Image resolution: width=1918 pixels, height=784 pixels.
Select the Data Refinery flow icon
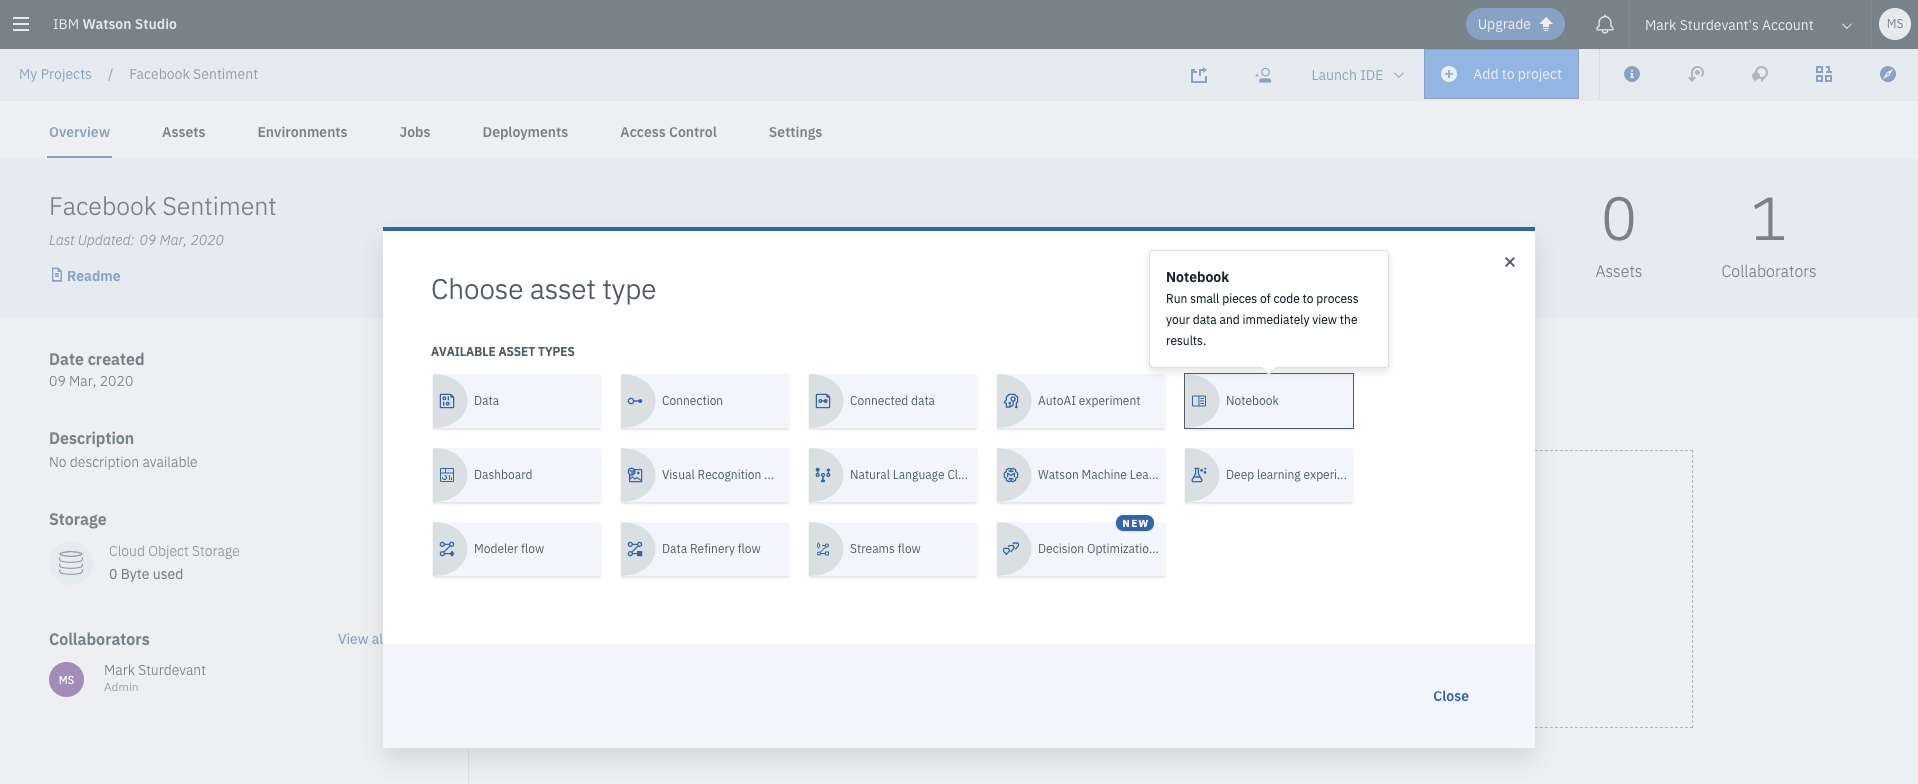[635, 549]
